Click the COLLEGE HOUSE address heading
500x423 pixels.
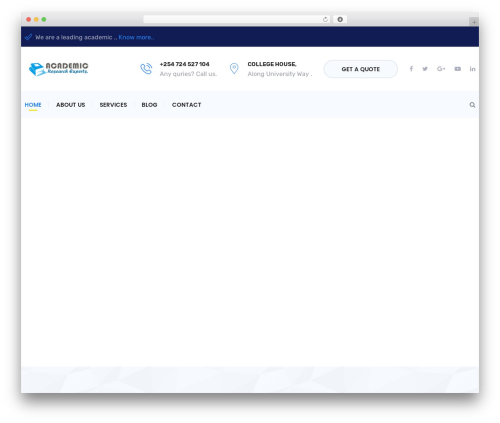pyautogui.click(x=272, y=64)
